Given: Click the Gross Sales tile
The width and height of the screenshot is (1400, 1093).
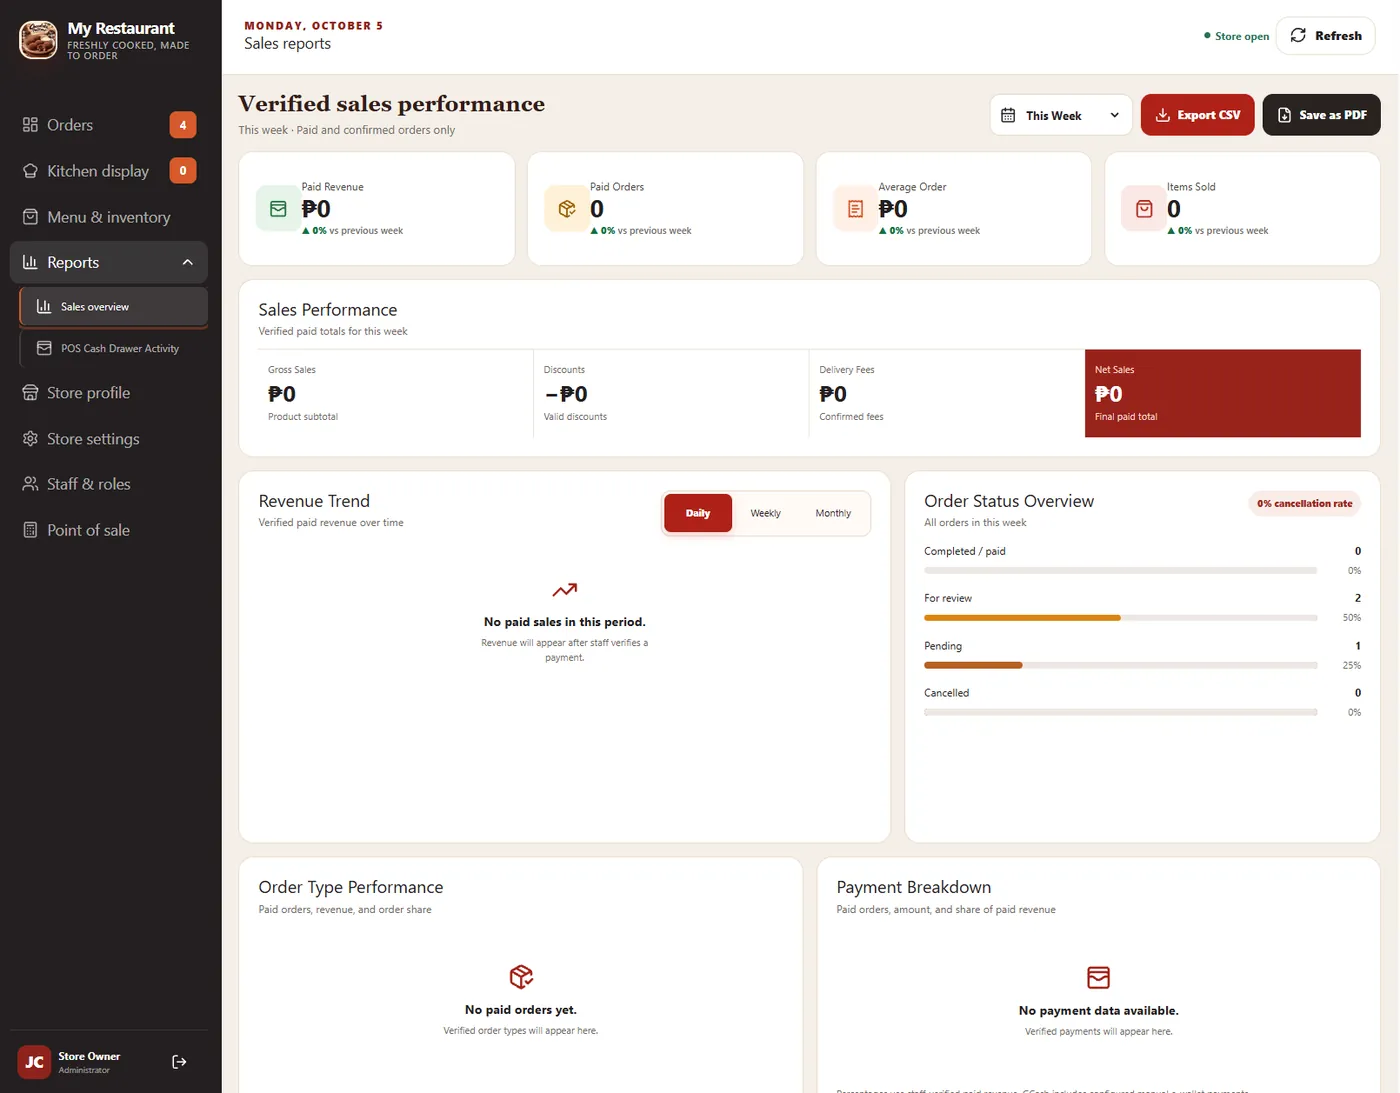Looking at the screenshot, I should [396, 393].
